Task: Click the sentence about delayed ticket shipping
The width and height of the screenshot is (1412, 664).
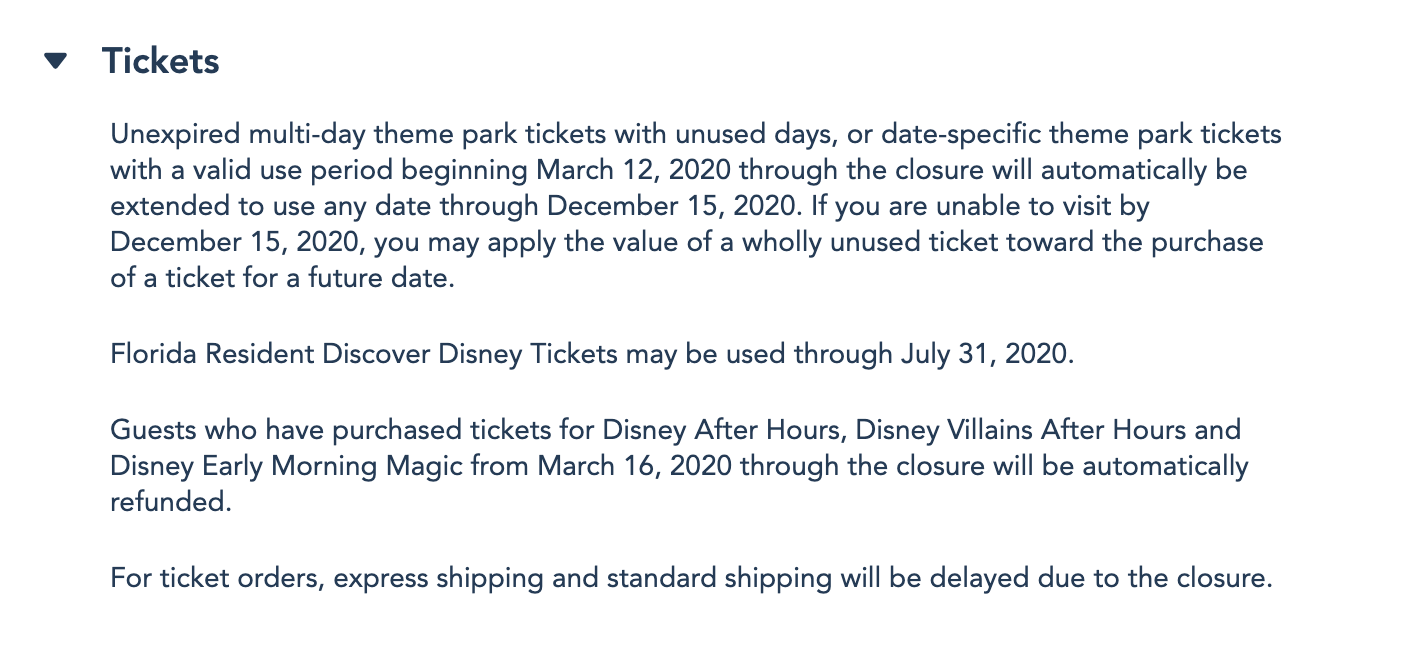Action: coord(691,578)
